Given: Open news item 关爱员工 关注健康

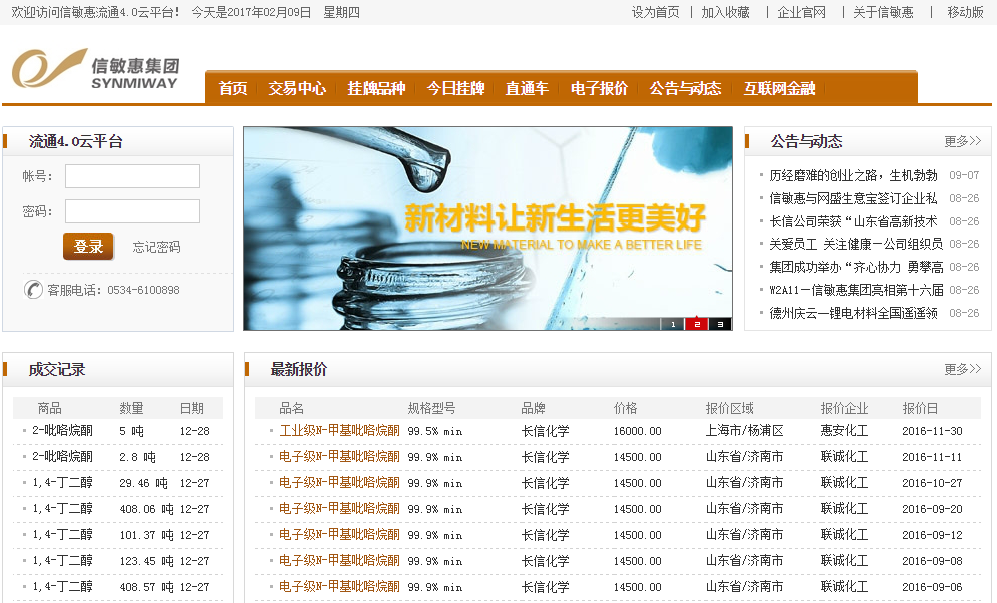Looking at the screenshot, I should tap(856, 244).
